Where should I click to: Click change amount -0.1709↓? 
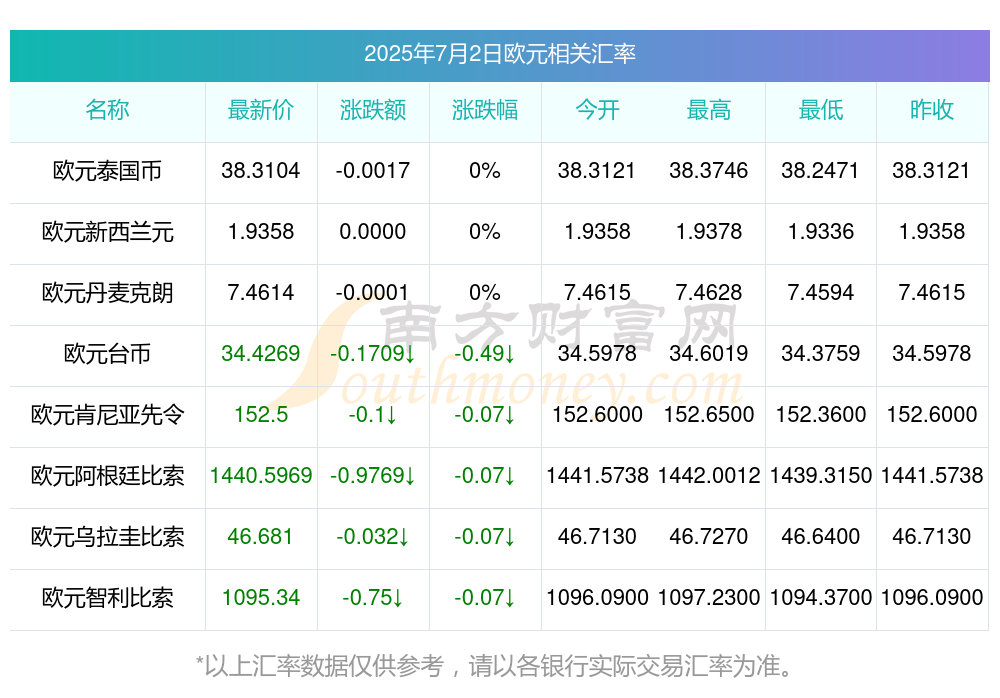[x=373, y=353]
